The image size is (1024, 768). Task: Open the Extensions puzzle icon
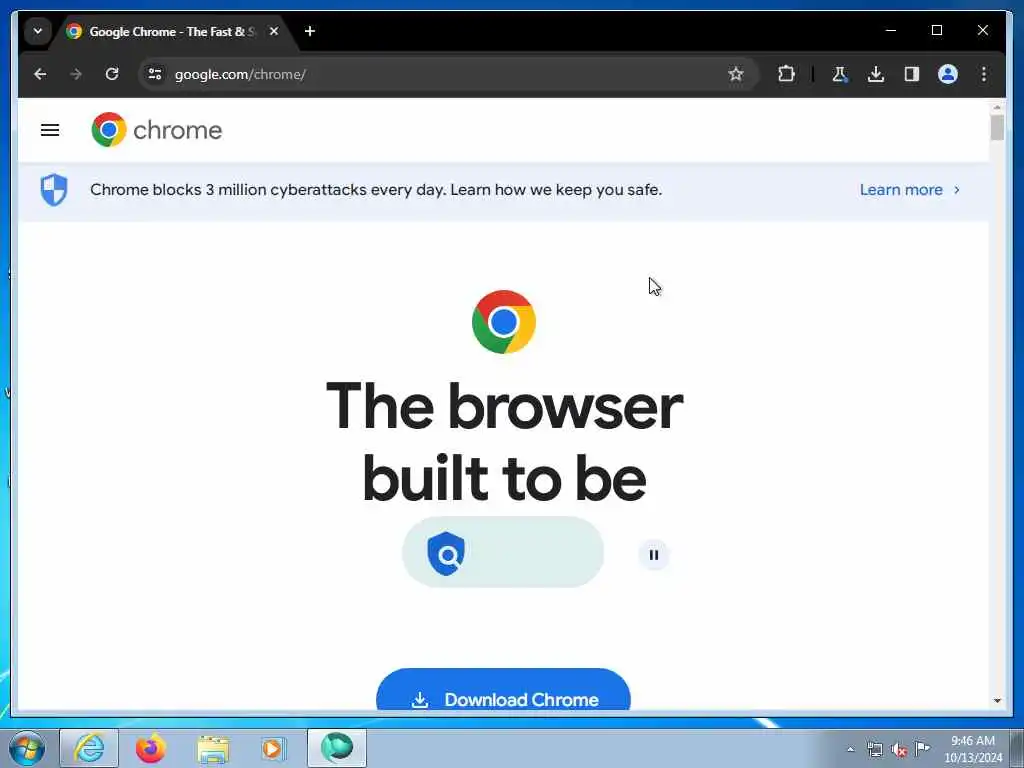coord(786,74)
